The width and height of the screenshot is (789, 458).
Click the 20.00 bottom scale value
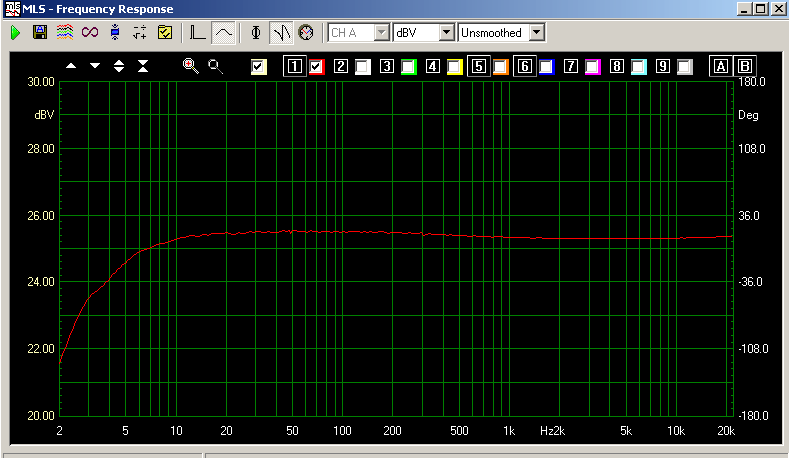(x=41, y=416)
